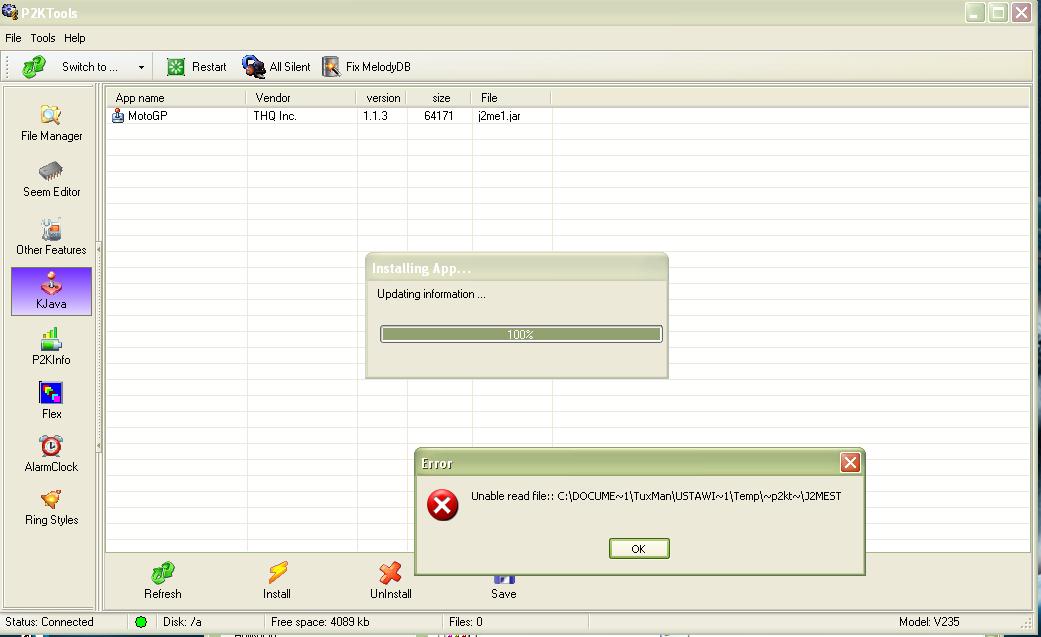Screen dimensions: 1041x637
Task: Open the Help menu
Action: 75,38
